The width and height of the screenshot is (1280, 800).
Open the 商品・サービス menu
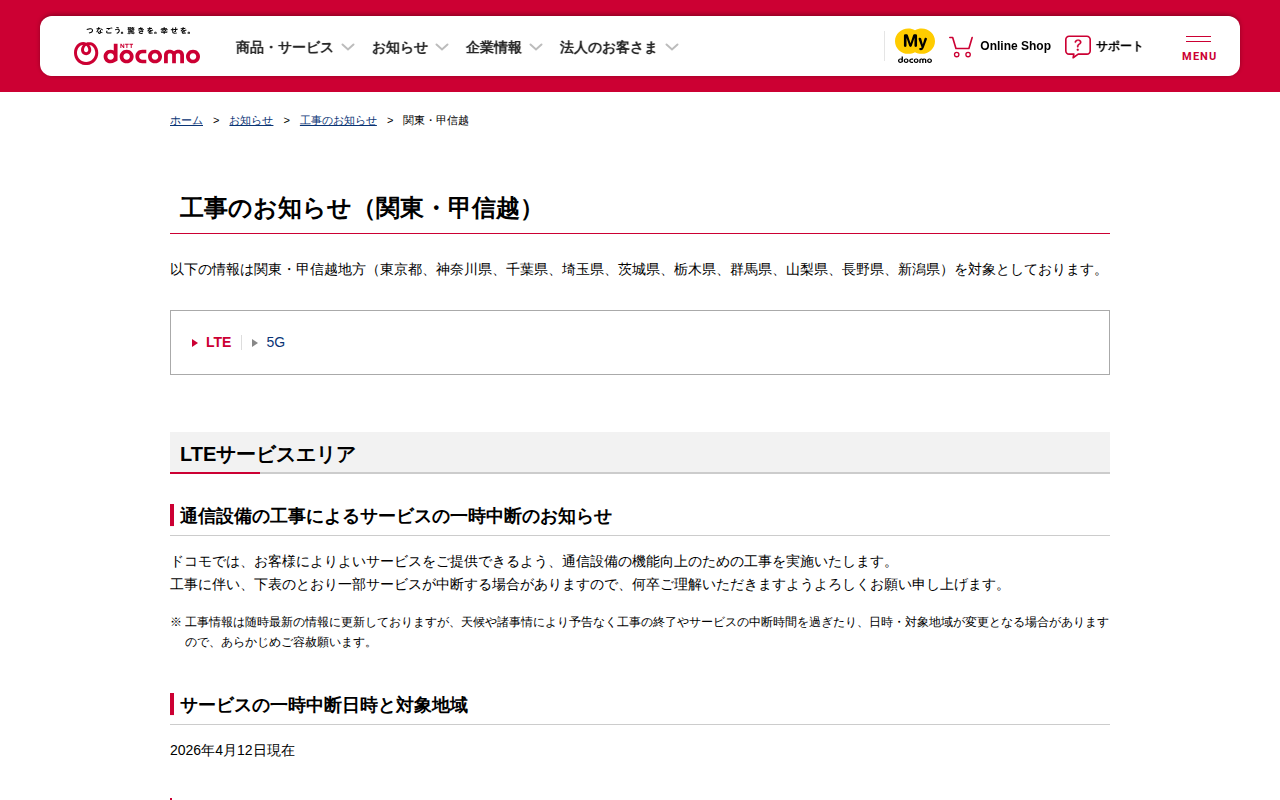point(284,47)
